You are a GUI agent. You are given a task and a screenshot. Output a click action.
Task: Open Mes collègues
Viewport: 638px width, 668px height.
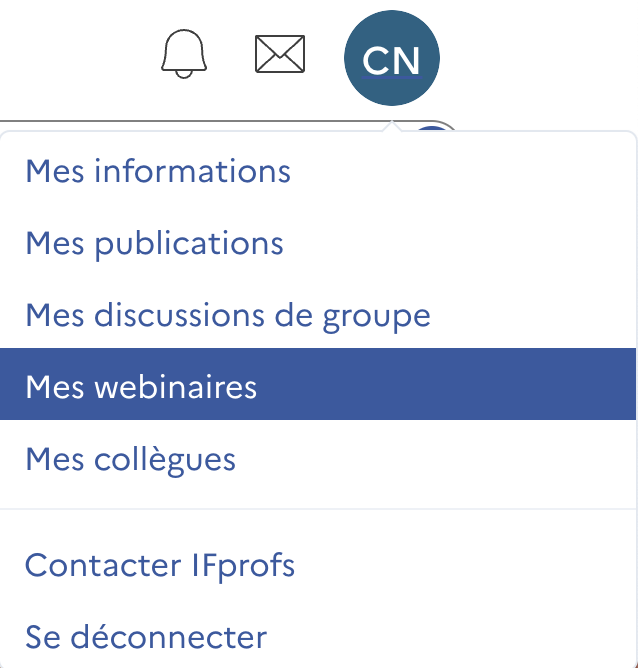131,460
